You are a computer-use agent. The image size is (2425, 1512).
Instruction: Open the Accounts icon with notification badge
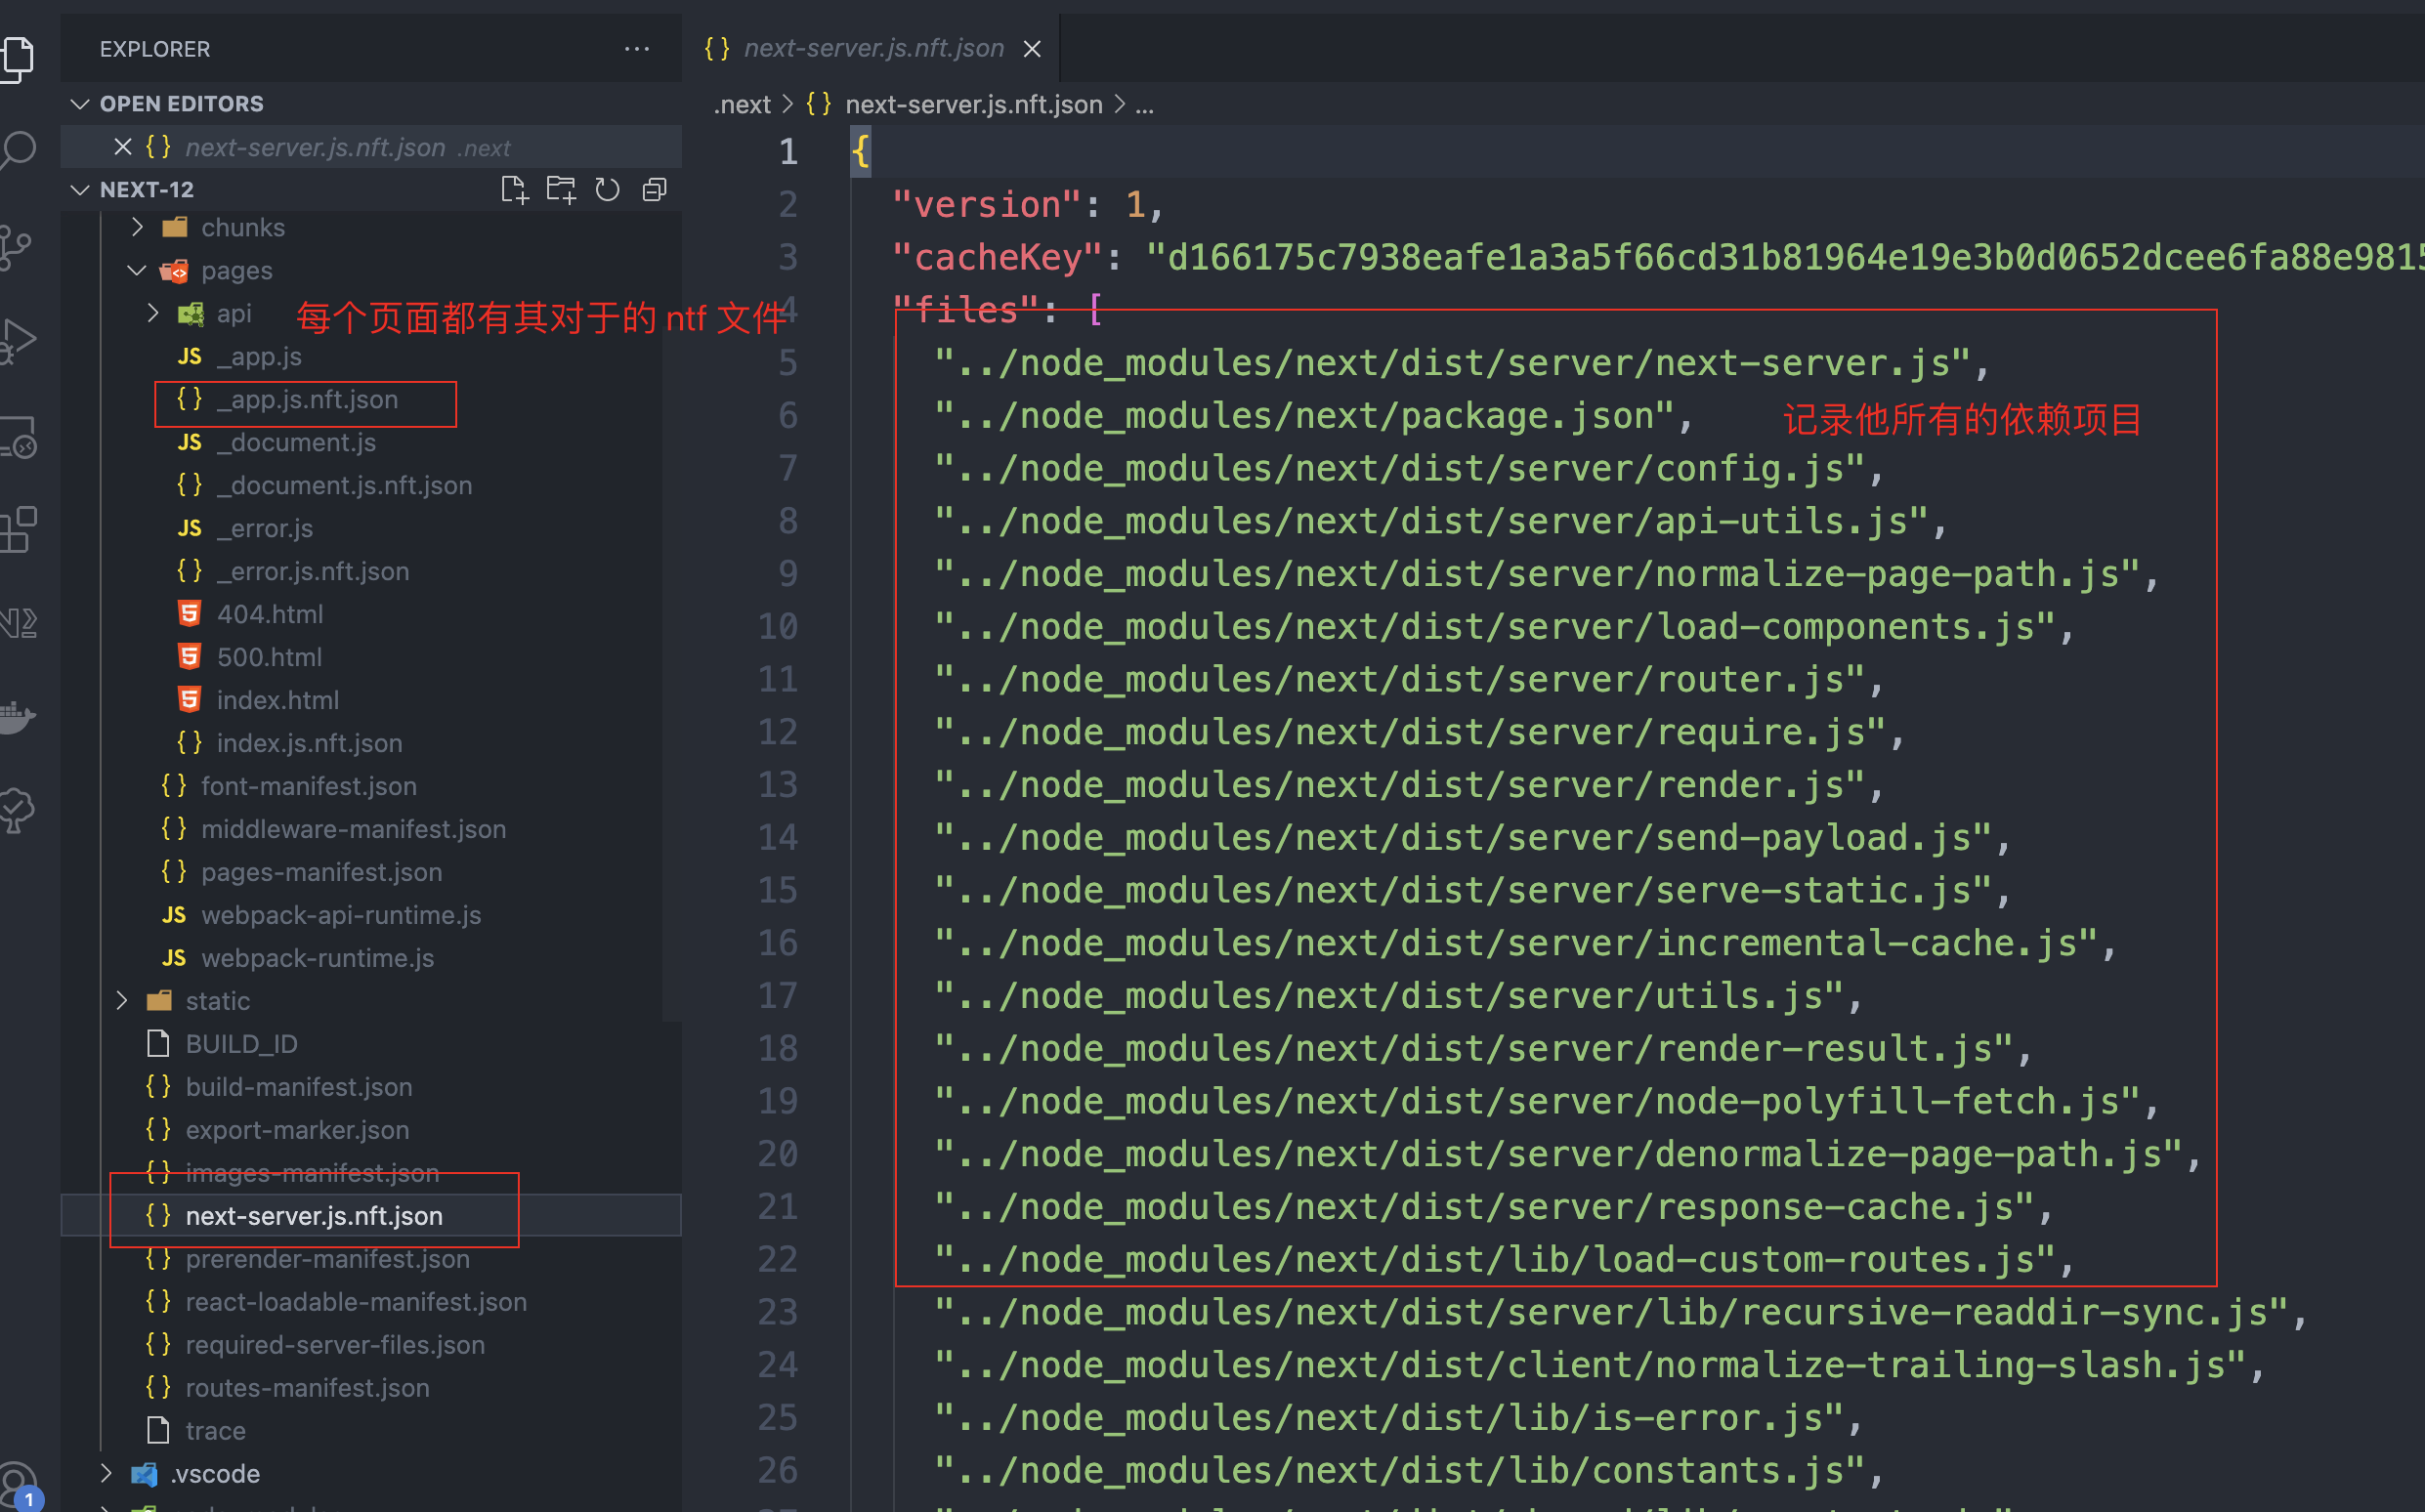coord(19,1487)
